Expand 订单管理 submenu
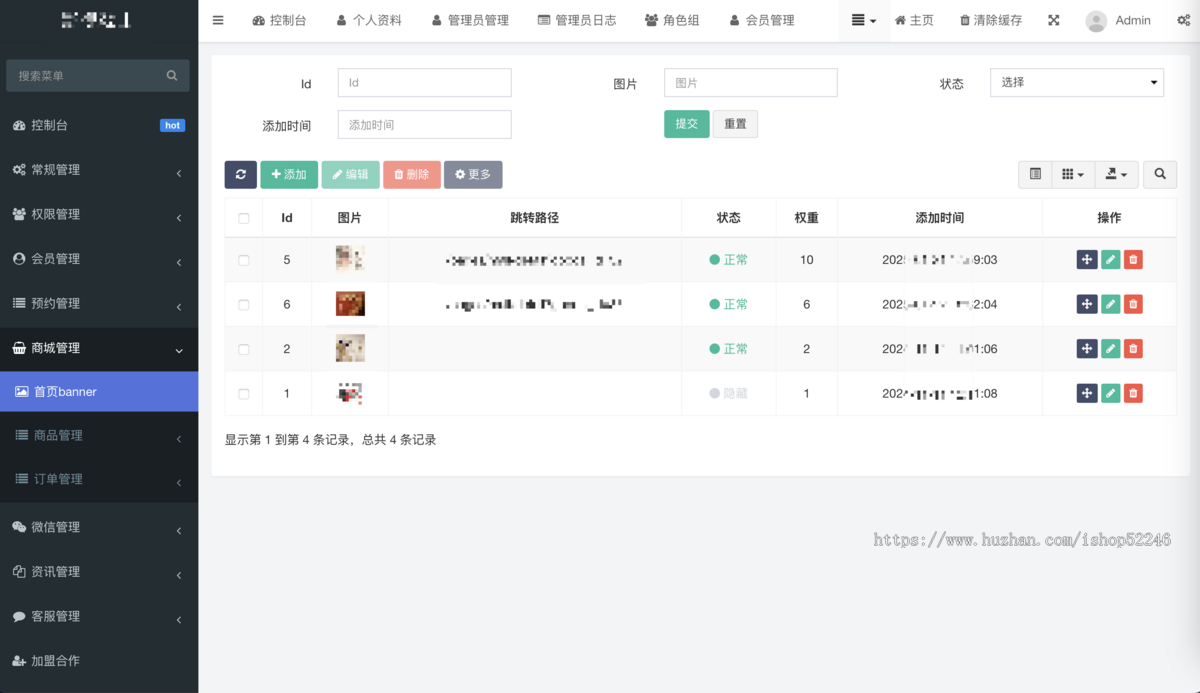1200x693 pixels. point(99,479)
